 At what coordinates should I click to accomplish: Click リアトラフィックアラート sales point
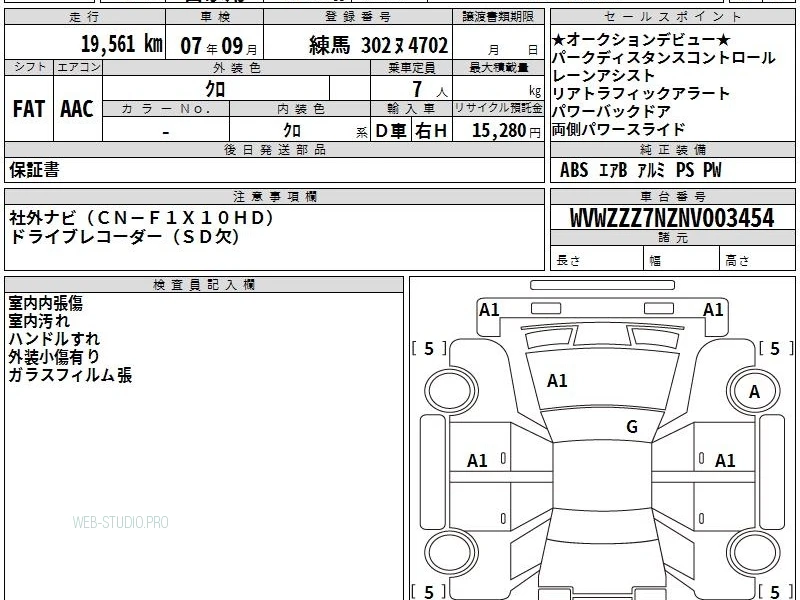tap(641, 93)
